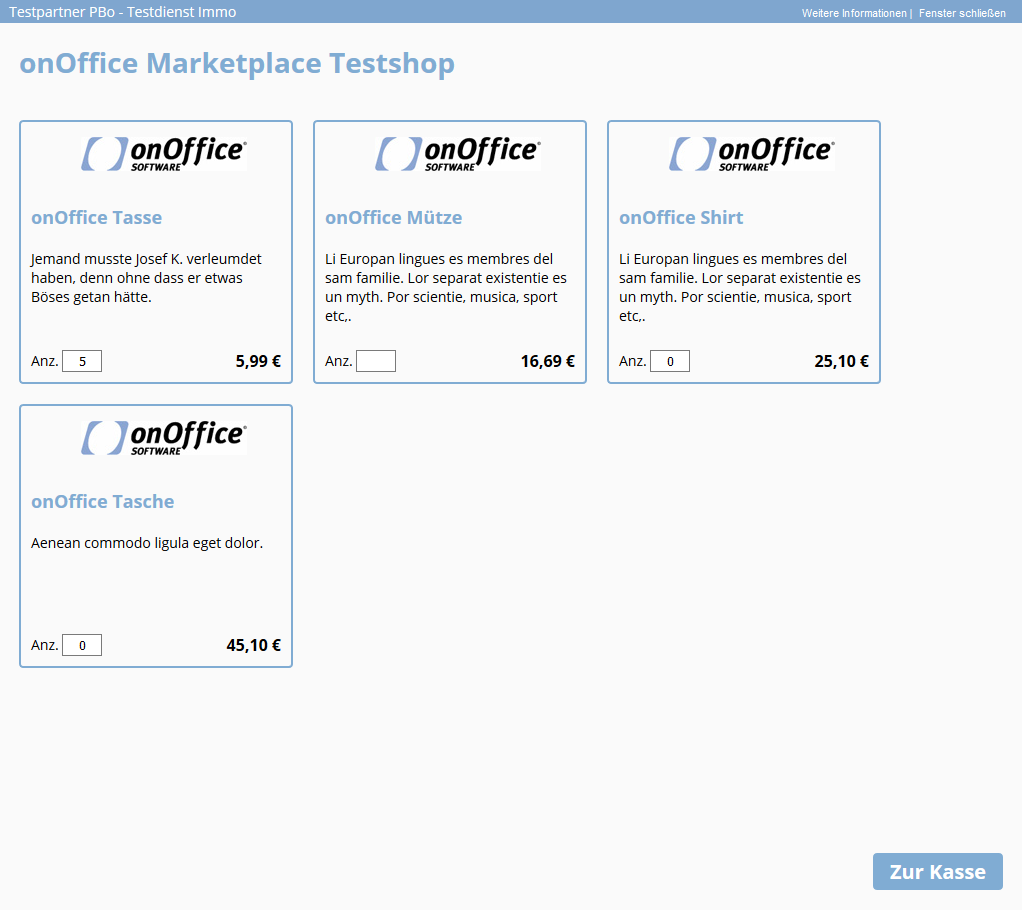The height and width of the screenshot is (910, 1022).
Task: Click the Zur Kasse checkout button
Action: (x=937, y=872)
